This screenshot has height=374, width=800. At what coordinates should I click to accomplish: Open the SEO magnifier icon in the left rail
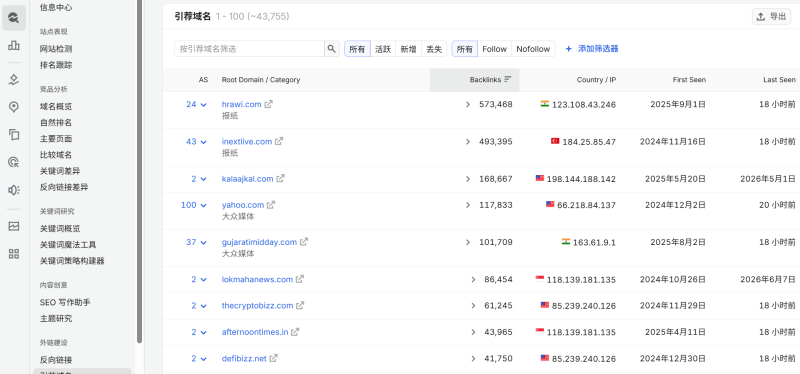14,18
